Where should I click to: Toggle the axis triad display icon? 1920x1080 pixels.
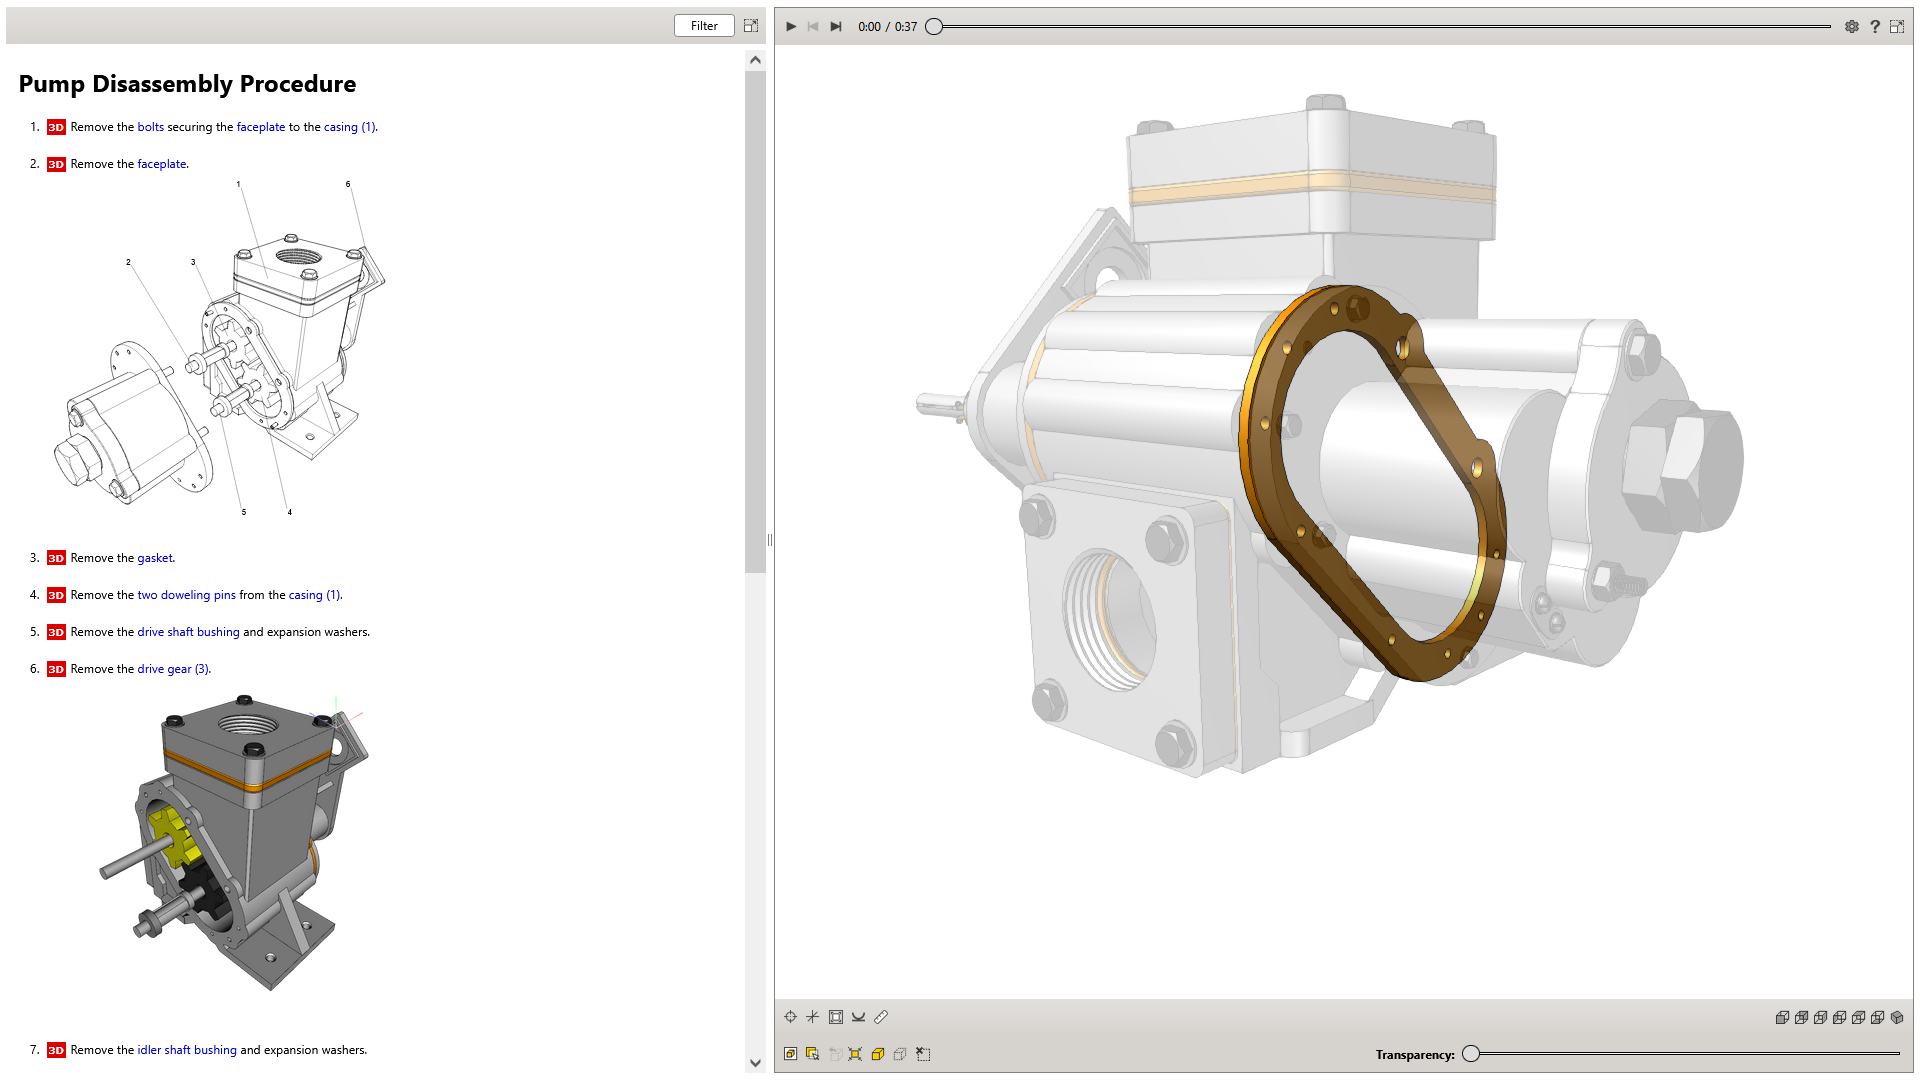point(812,1017)
